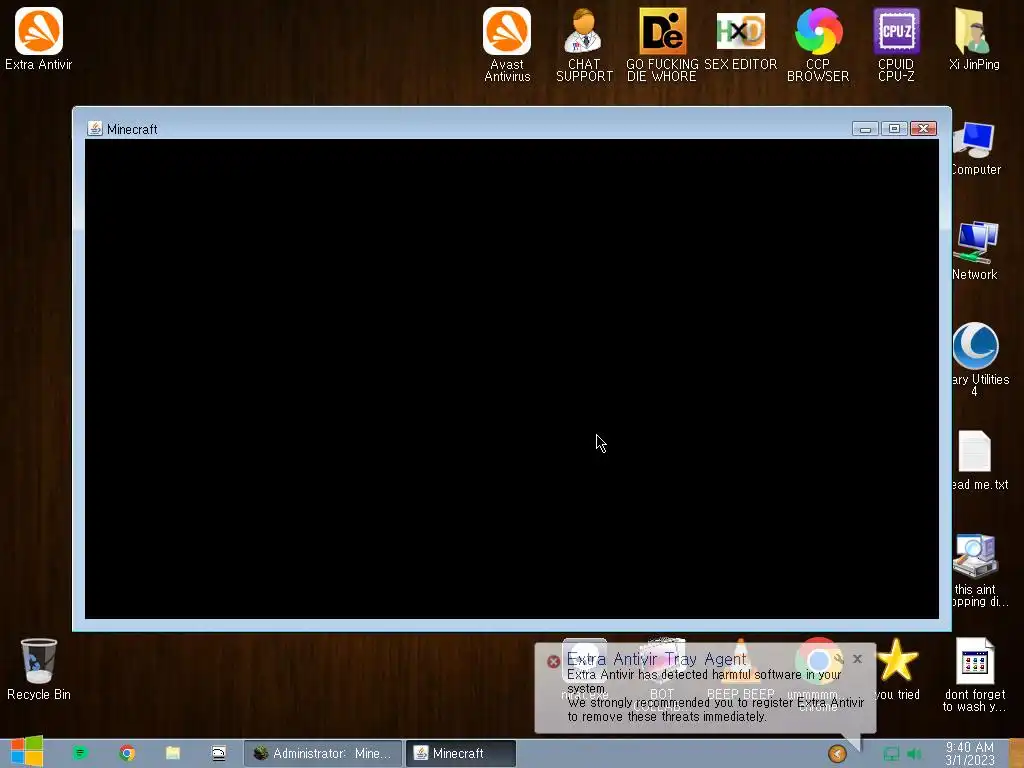The height and width of the screenshot is (768, 1024).
Task: Click the Extra Antivir Tray Agent balloon title
Action: (656, 659)
